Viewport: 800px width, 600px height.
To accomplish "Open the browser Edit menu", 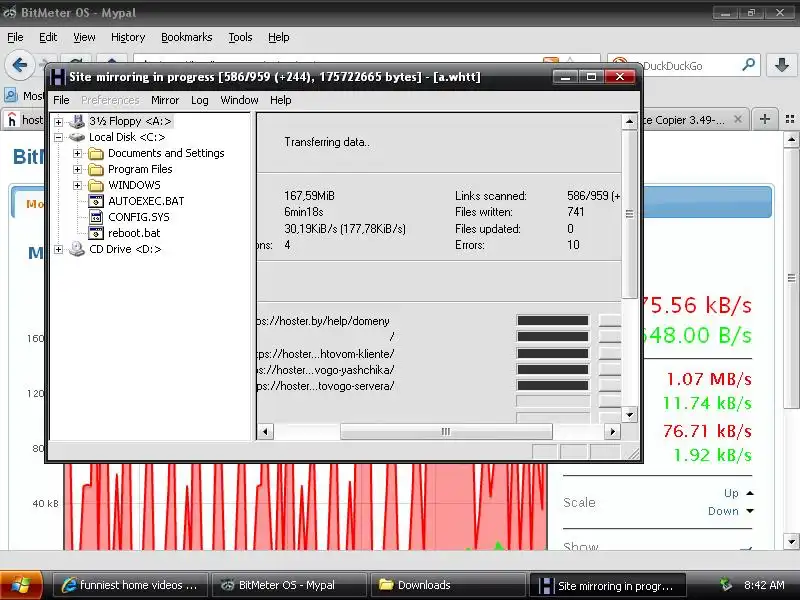I will click(x=48, y=37).
